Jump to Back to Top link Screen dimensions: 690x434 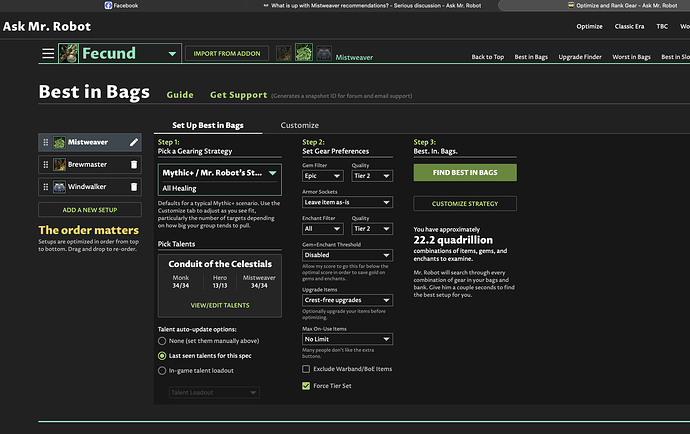point(488,57)
